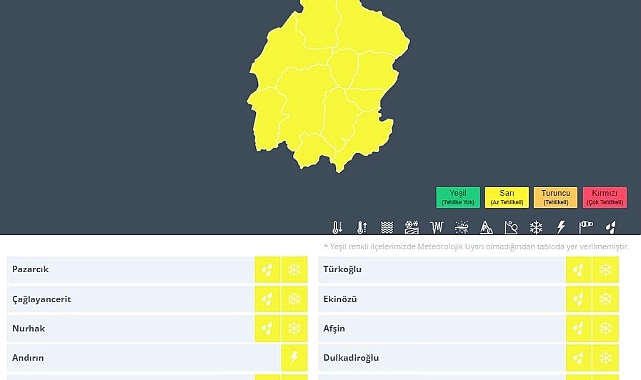The image size is (641, 380).
Task: Click Türkoğlu rain warning icon
Action: click(x=578, y=270)
